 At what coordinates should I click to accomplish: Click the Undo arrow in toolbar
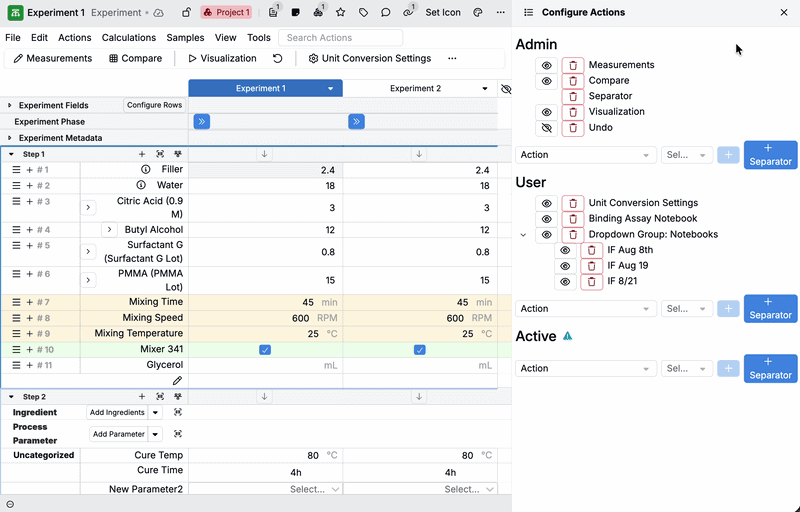(x=277, y=58)
